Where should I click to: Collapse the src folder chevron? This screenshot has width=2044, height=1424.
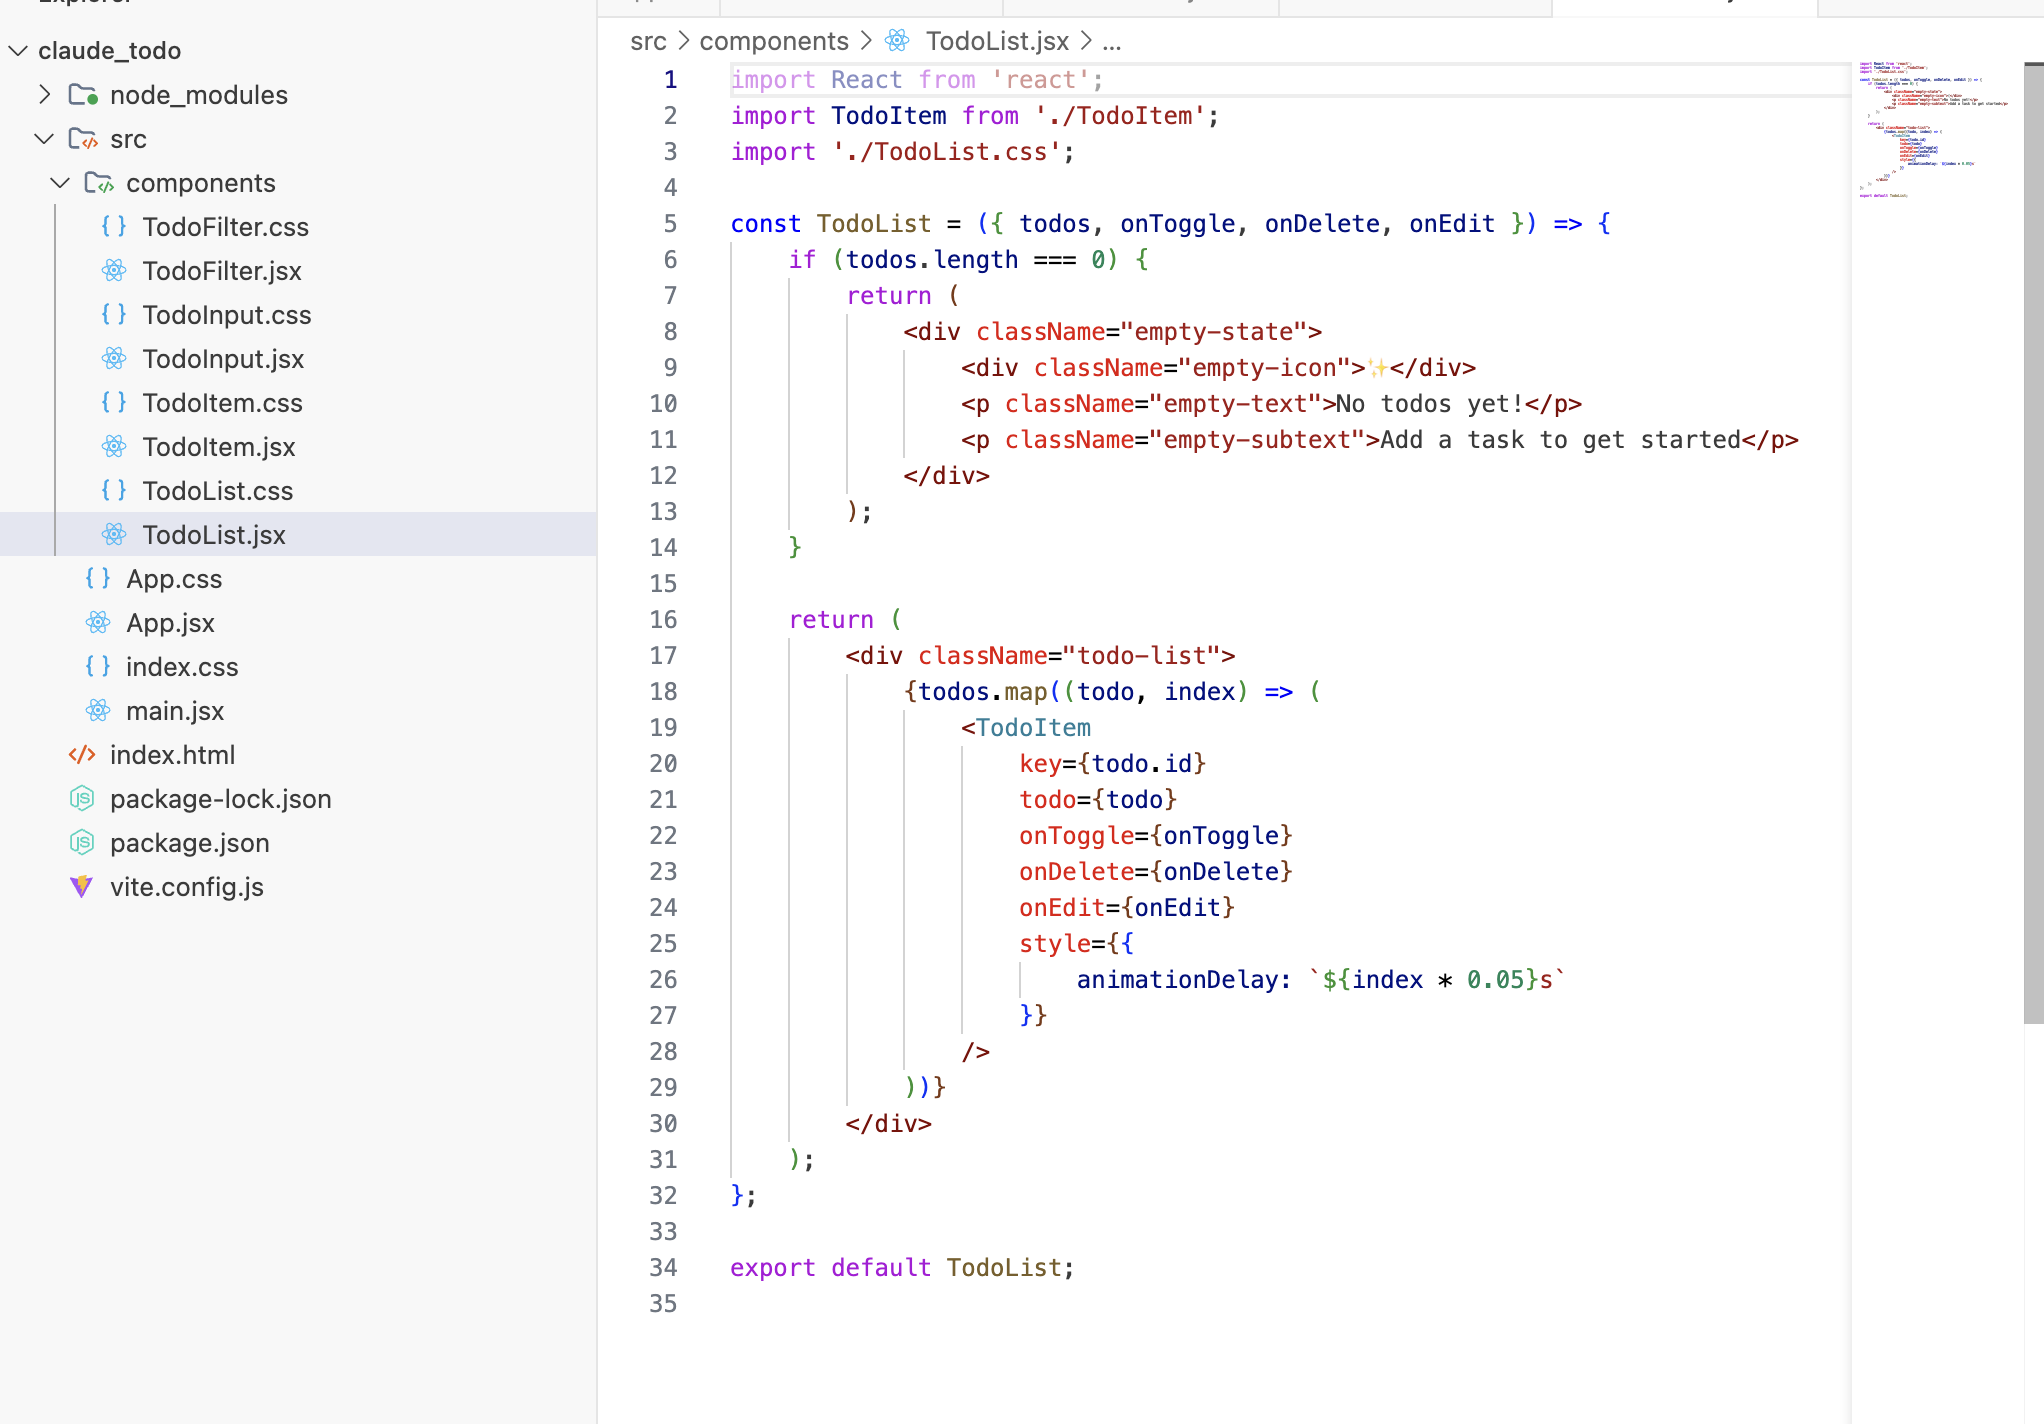tap(44, 139)
